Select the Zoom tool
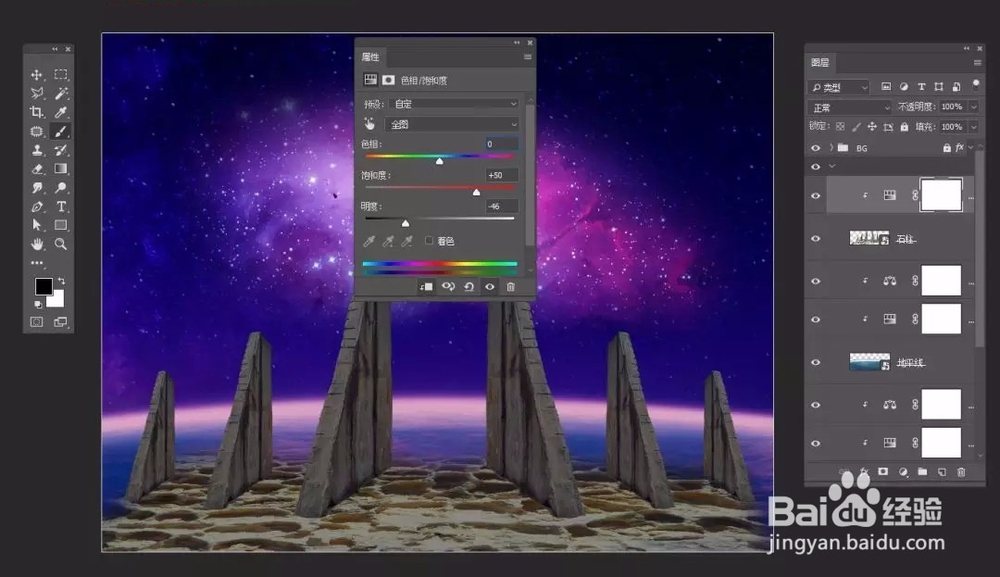The width and height of the screenshot is (1000, 577). (61, 244)
